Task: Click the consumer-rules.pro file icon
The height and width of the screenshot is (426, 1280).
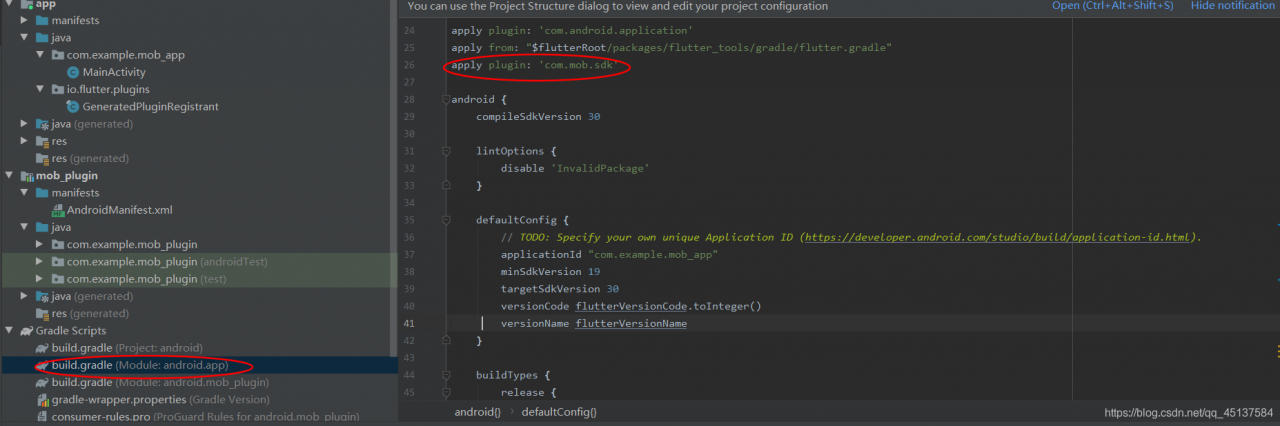Action: tap(41, 416)
